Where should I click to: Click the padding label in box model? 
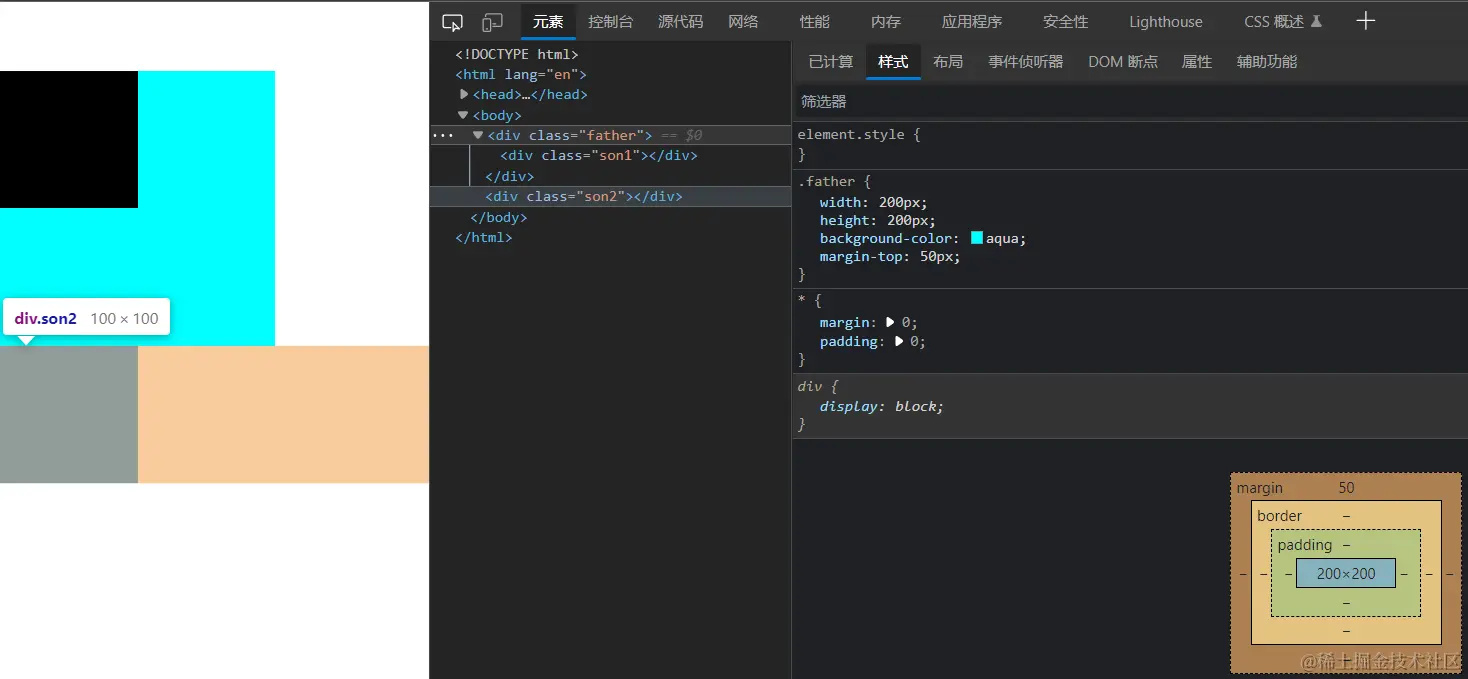pos(1305,545)
